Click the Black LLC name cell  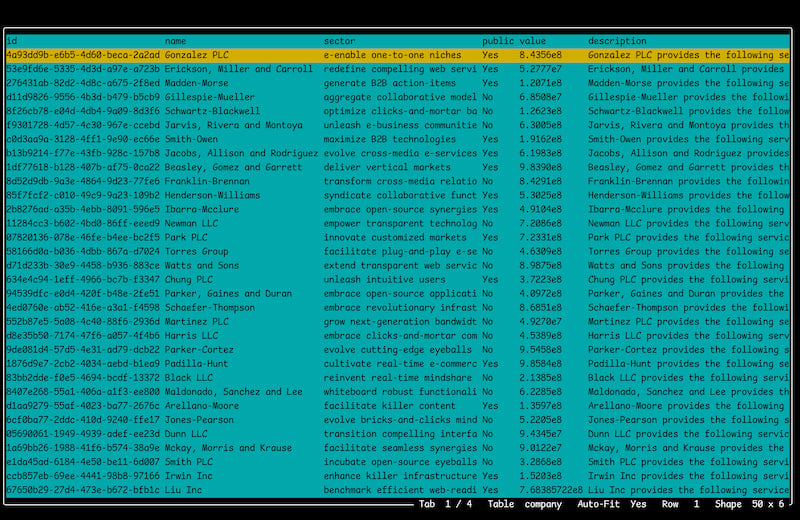[x=189, y=378]
